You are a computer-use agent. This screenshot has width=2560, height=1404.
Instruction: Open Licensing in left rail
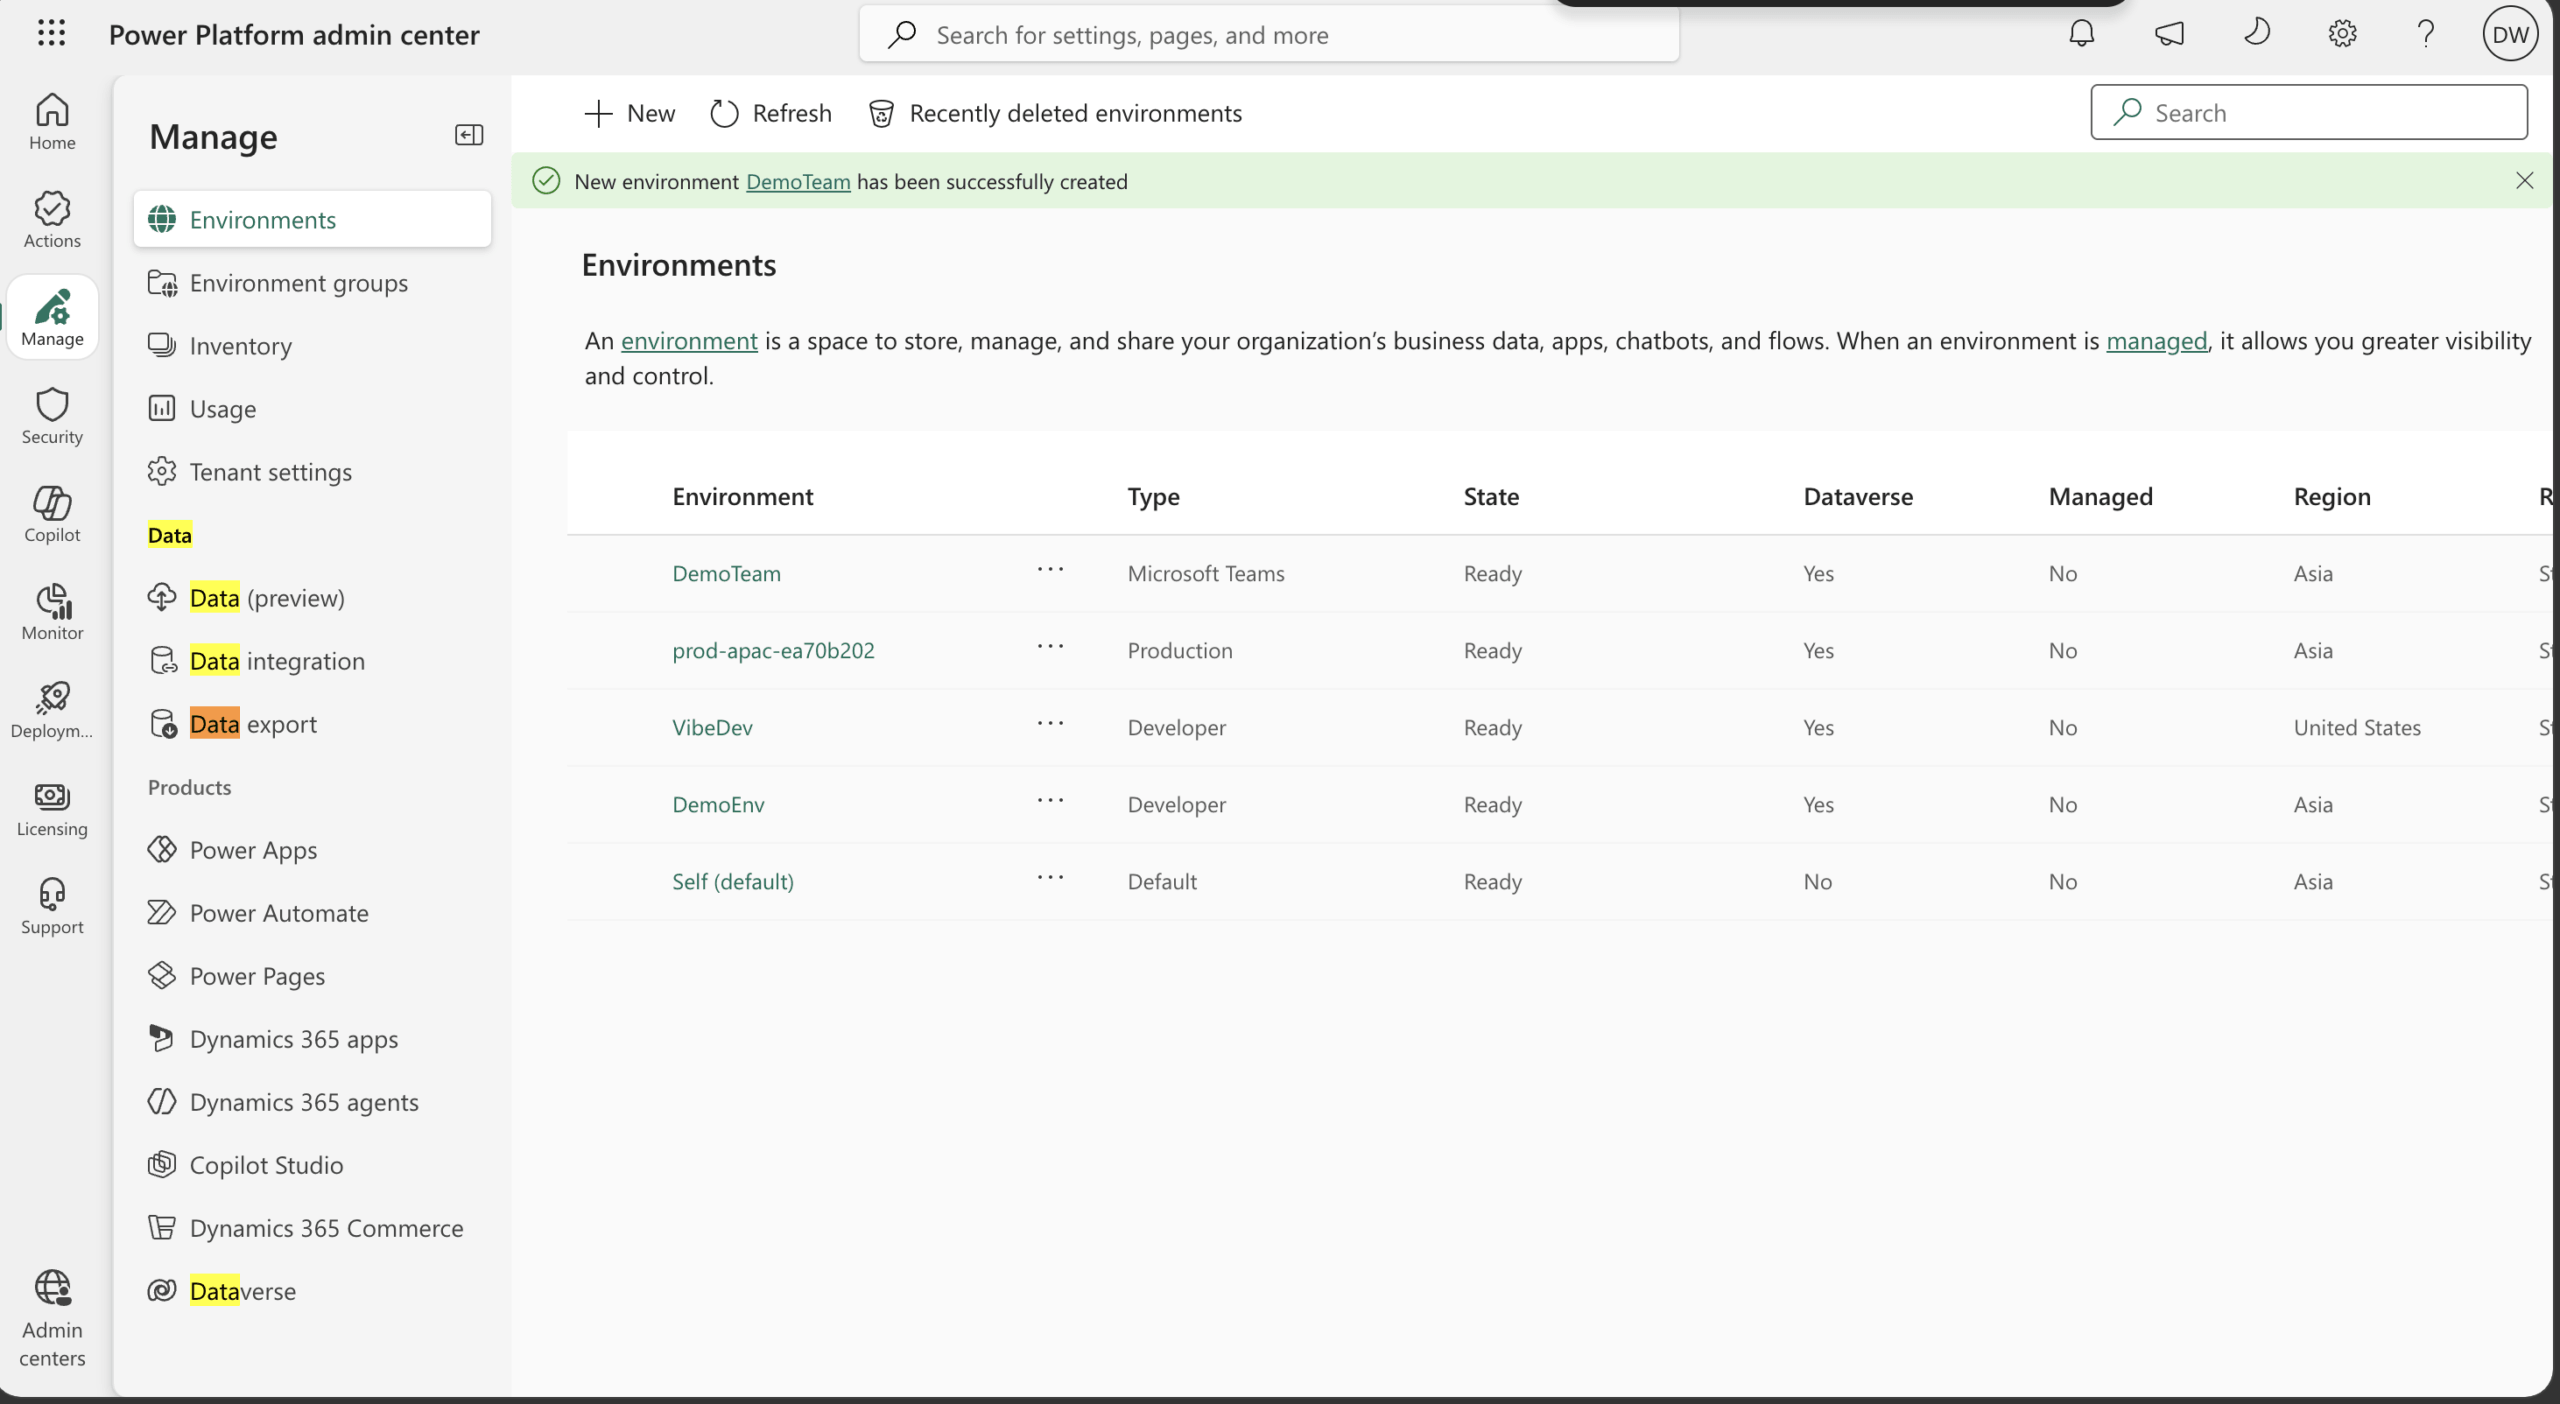[x=52, y=808]
